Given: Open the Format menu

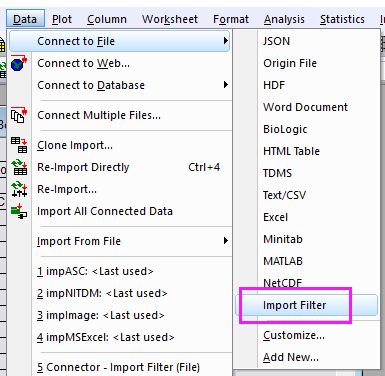Looking at the screenshot, I should click(231, 19).
